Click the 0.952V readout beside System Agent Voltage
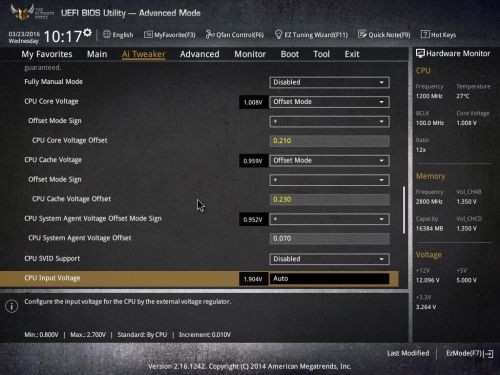This screenshot has width=500, height=375. (253, 220)
